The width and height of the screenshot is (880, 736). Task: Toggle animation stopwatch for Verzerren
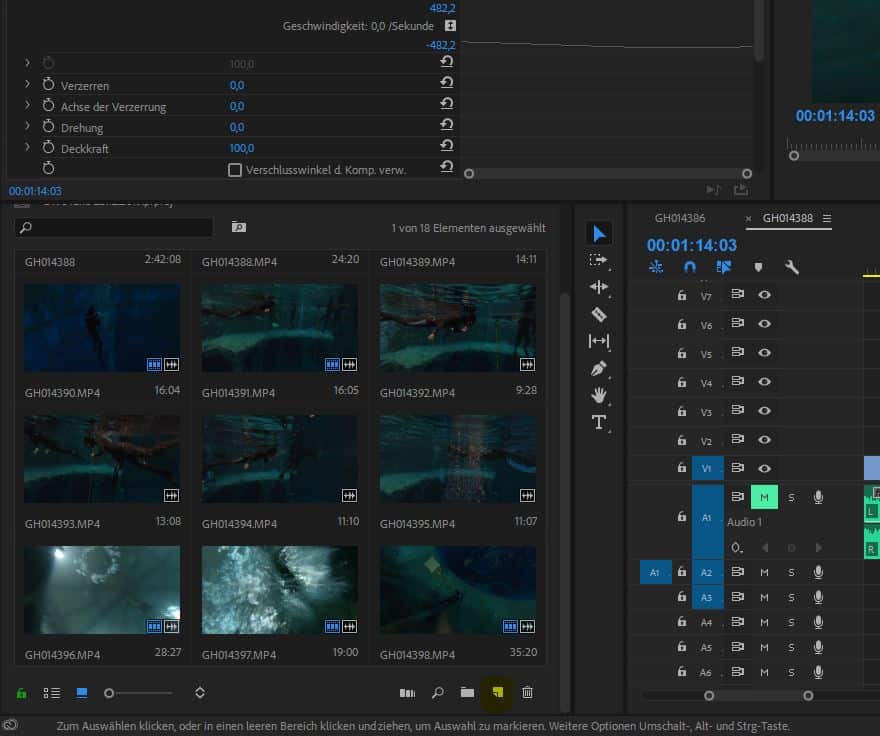point(48,84)
